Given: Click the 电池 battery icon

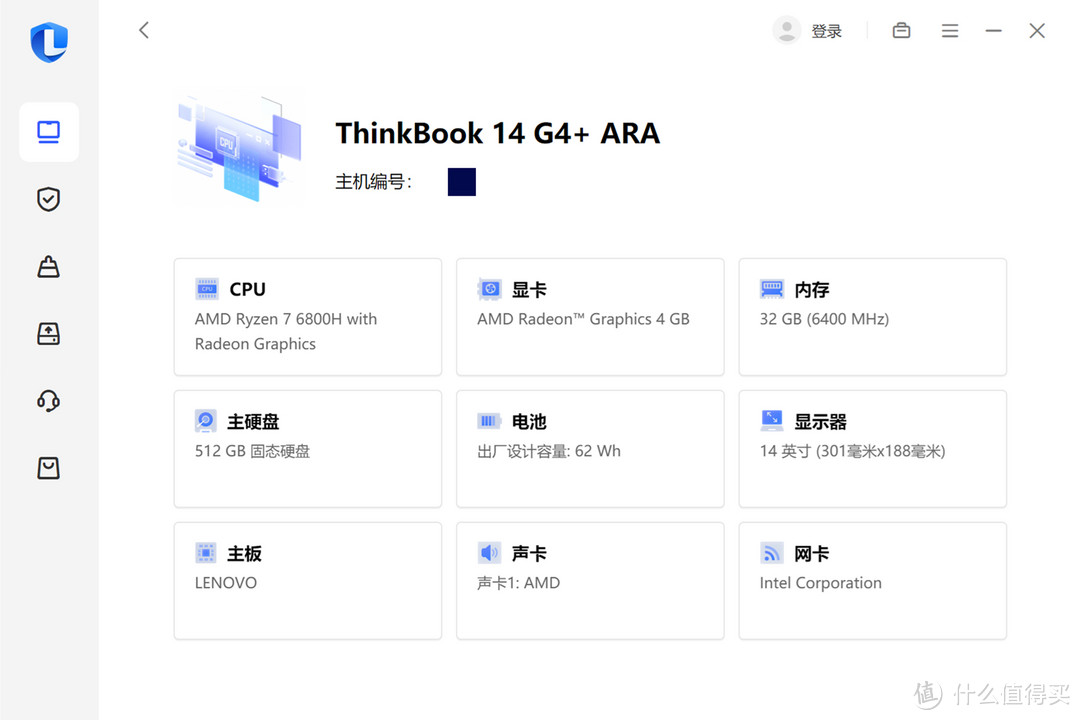Looking at the screenshot, I should [x=489, y=421].
